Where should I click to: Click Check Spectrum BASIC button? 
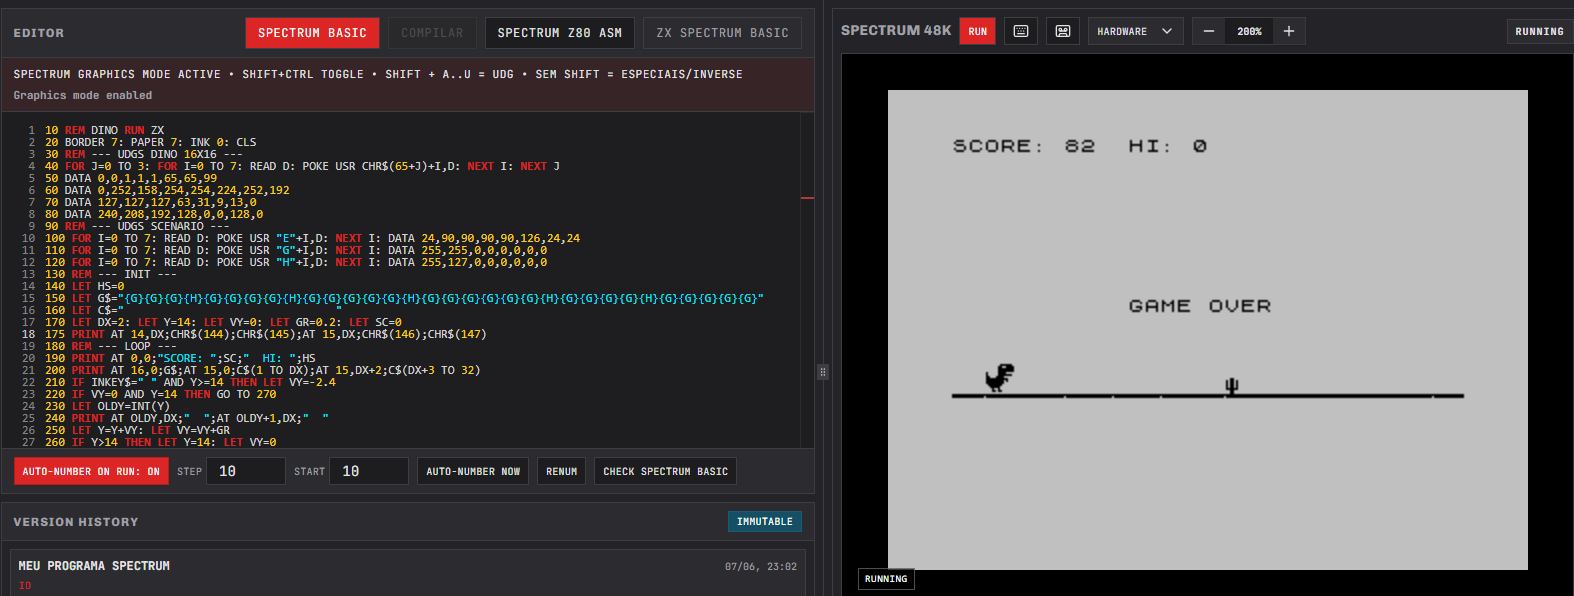665,471
